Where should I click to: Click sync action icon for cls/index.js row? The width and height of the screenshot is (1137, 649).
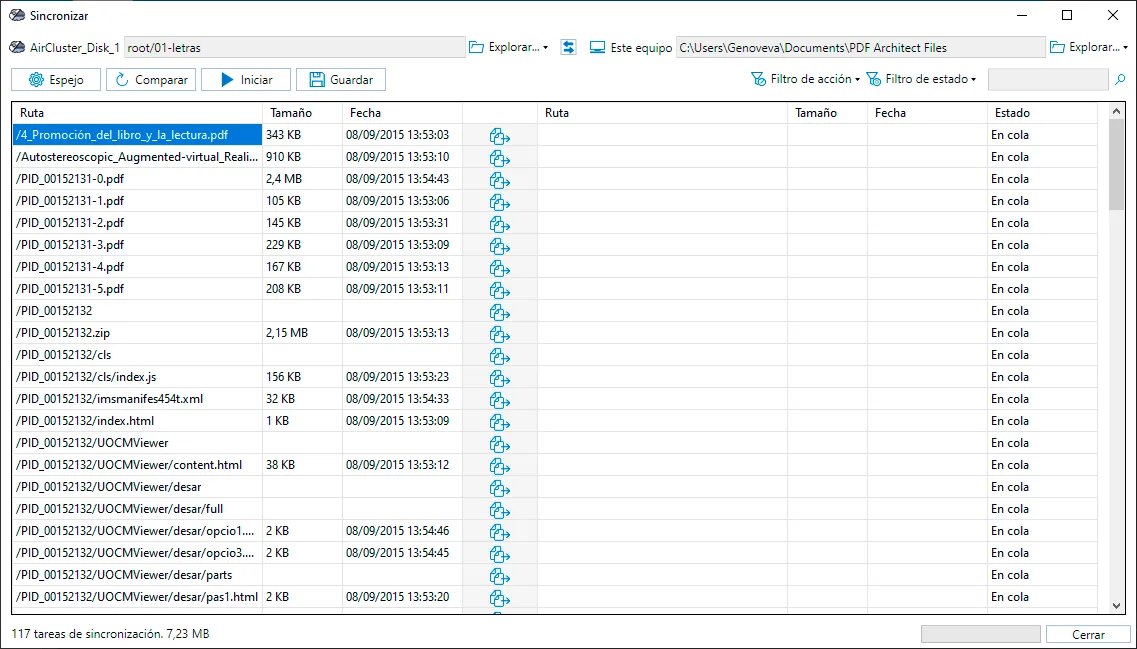(x=500, y=378)
